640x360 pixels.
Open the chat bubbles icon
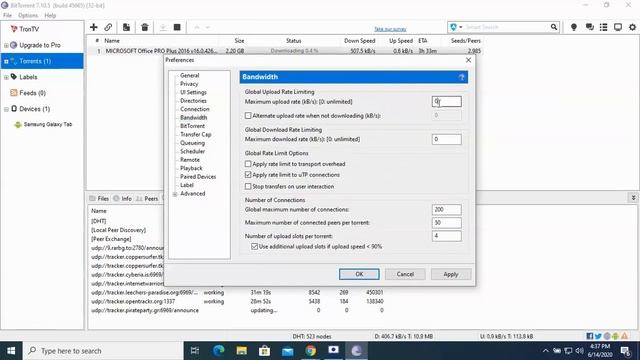click(589, 27)
